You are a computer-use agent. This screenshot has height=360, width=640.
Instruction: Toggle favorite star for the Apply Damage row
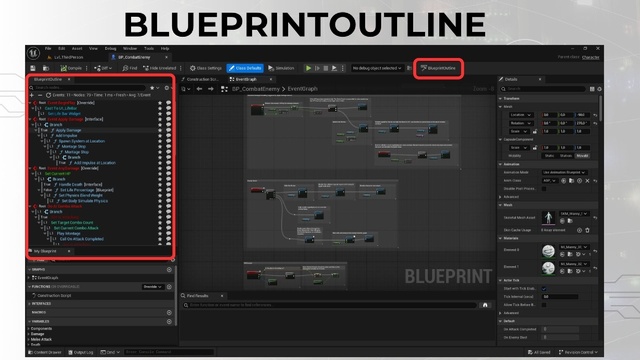(x=160, y=130)
